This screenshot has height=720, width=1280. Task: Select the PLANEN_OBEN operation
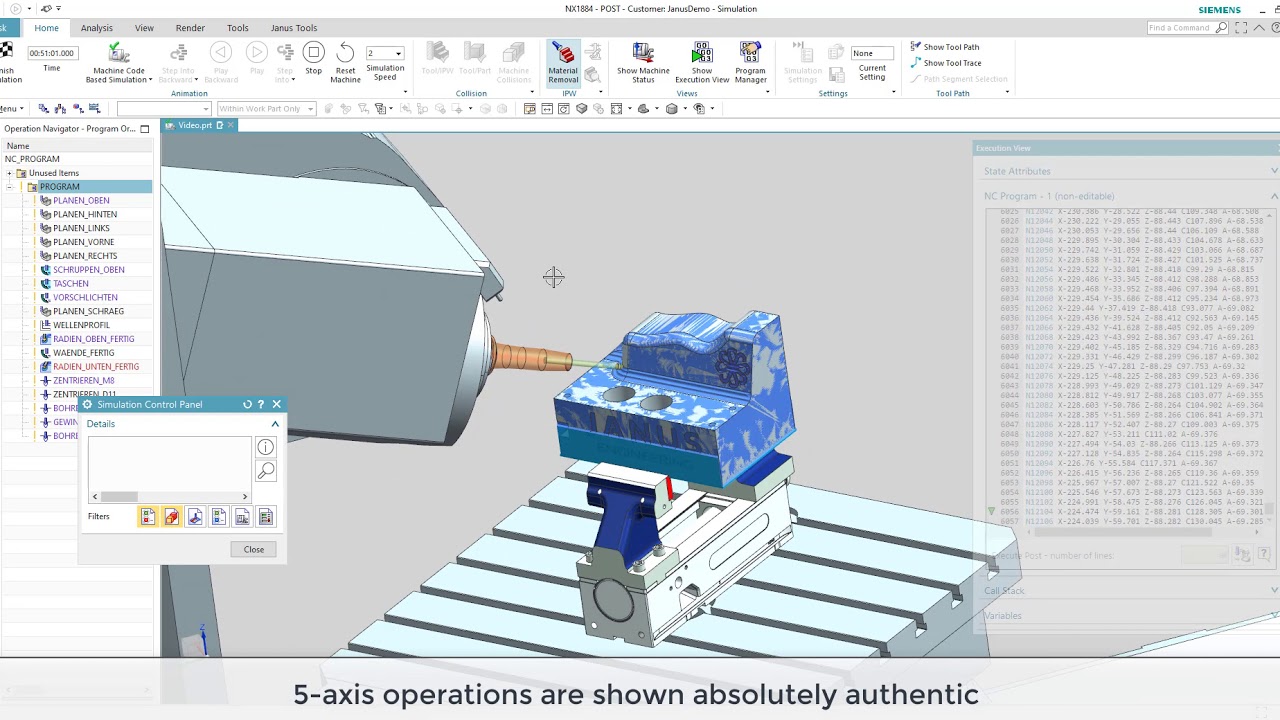(81, 200)
